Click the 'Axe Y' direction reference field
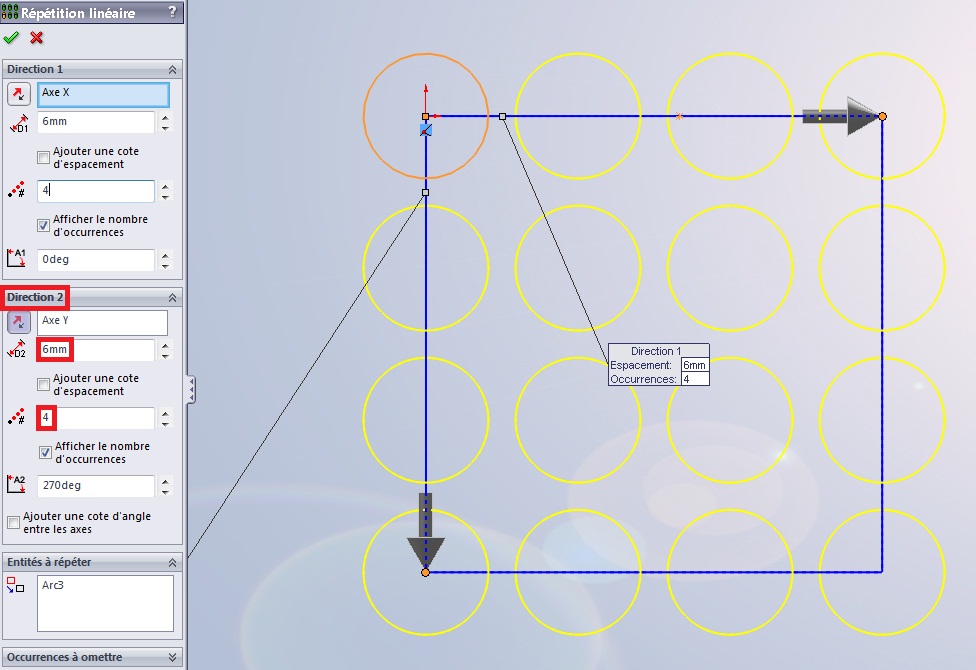The image size is (976, 670). [102, 322]
